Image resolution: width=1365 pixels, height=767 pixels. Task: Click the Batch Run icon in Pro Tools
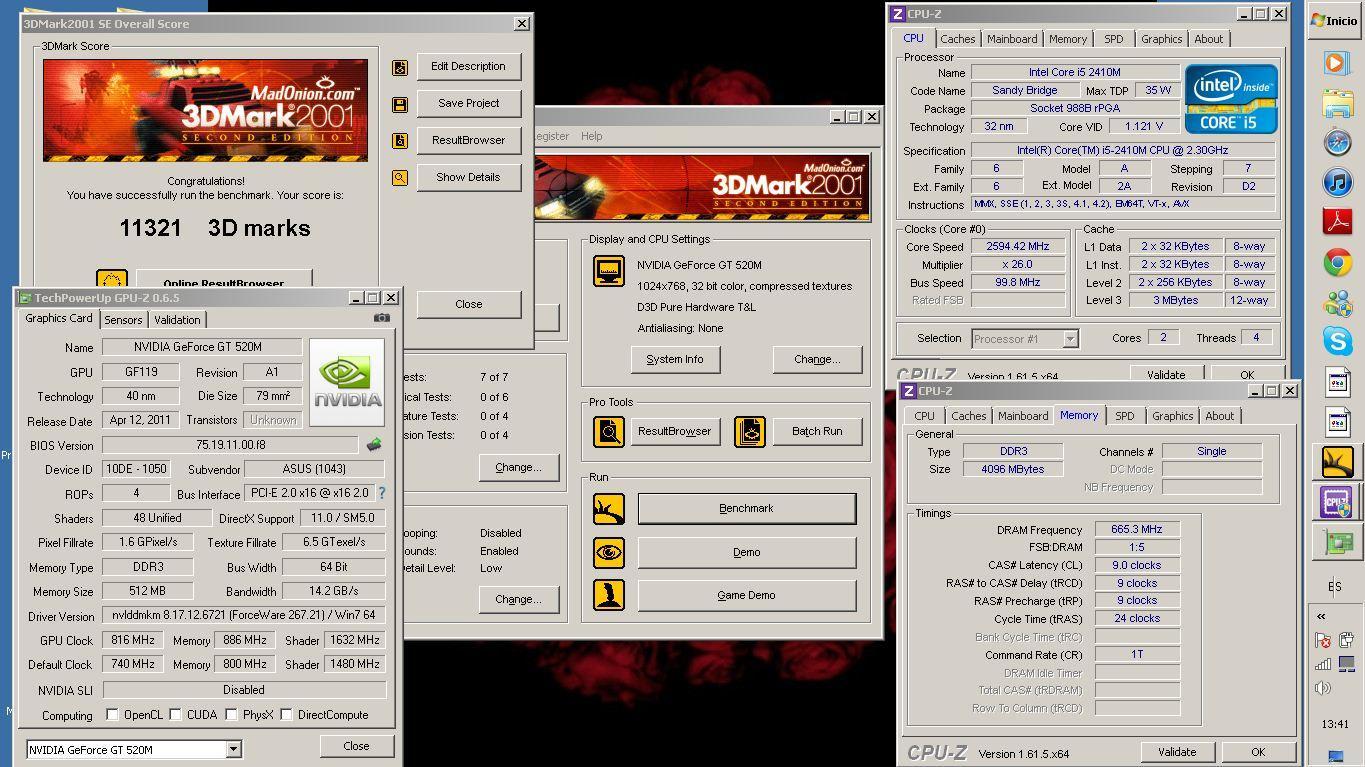(x=750, y=432)
